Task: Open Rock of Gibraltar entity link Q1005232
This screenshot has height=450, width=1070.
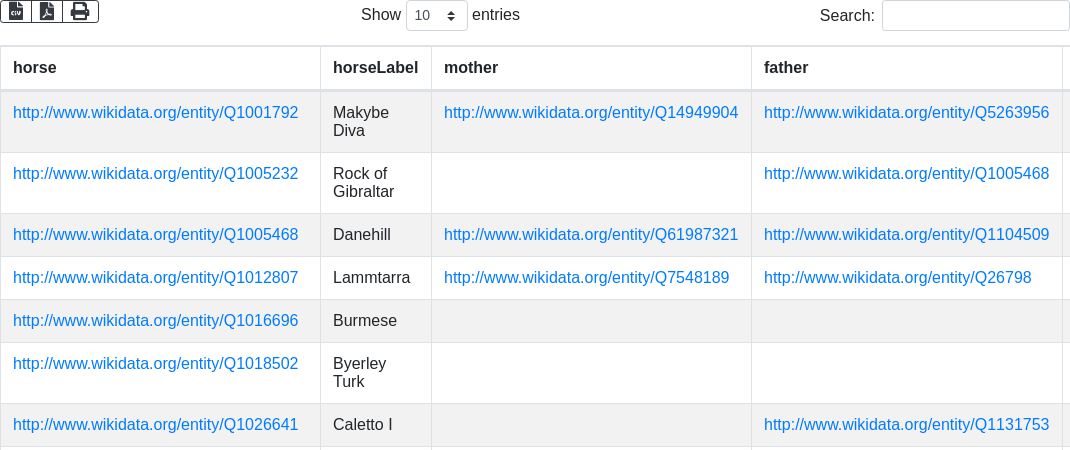Action: click(155, 174)
